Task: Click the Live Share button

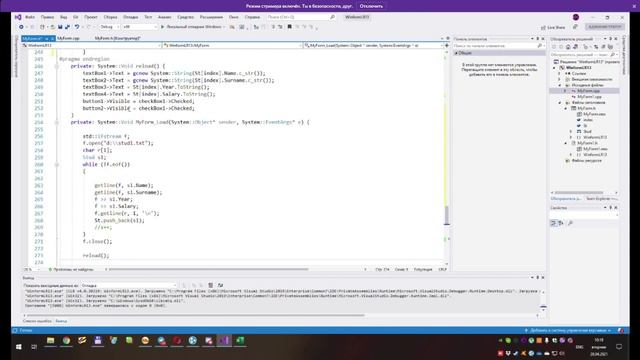Action: [553, 27]
